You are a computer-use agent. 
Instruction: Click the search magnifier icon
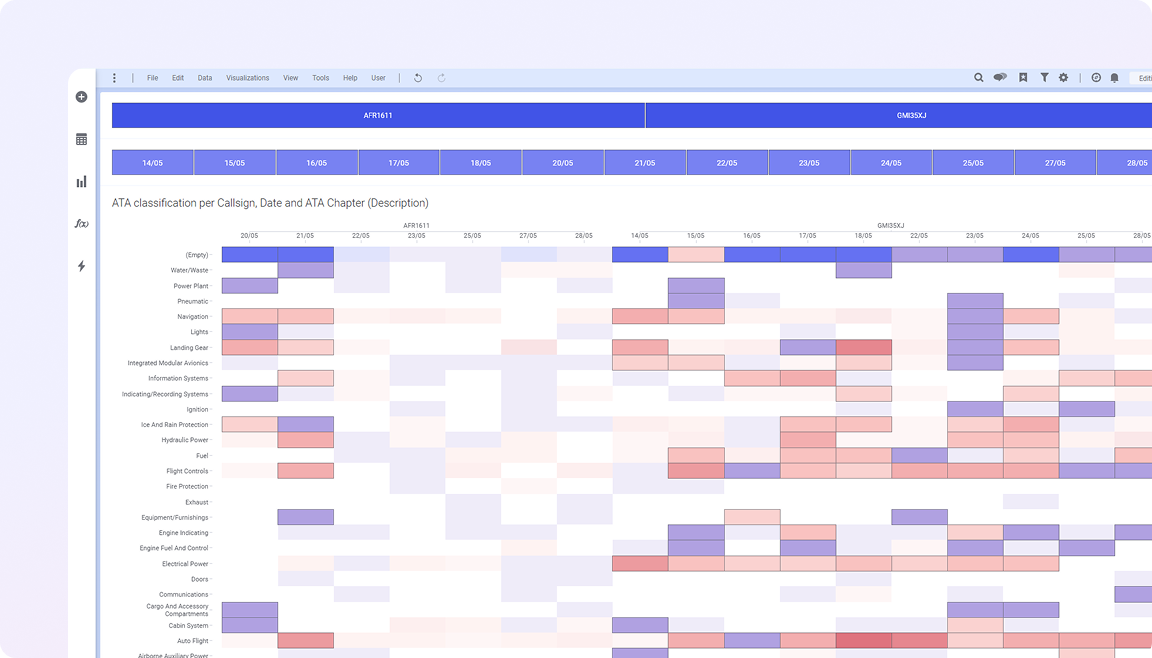pos(979,78)
